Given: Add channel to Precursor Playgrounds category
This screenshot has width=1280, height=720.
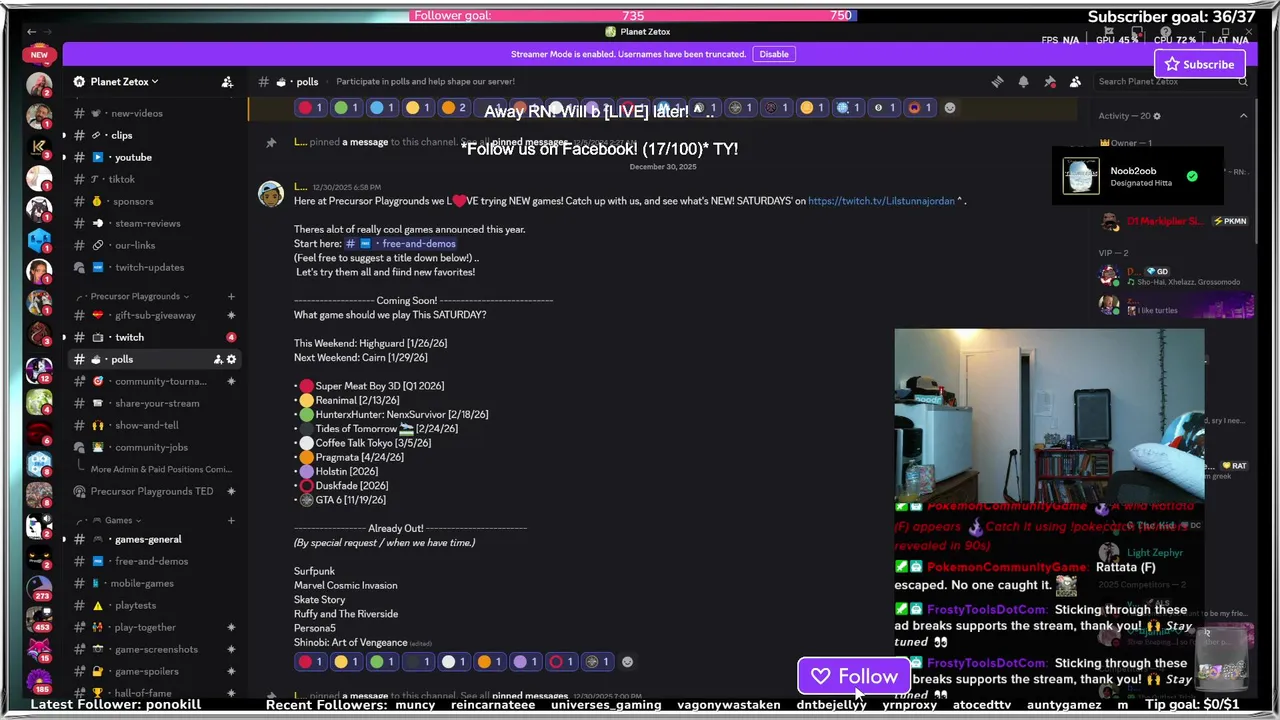Looking at the screenshot, I should (x=231, y=296).
